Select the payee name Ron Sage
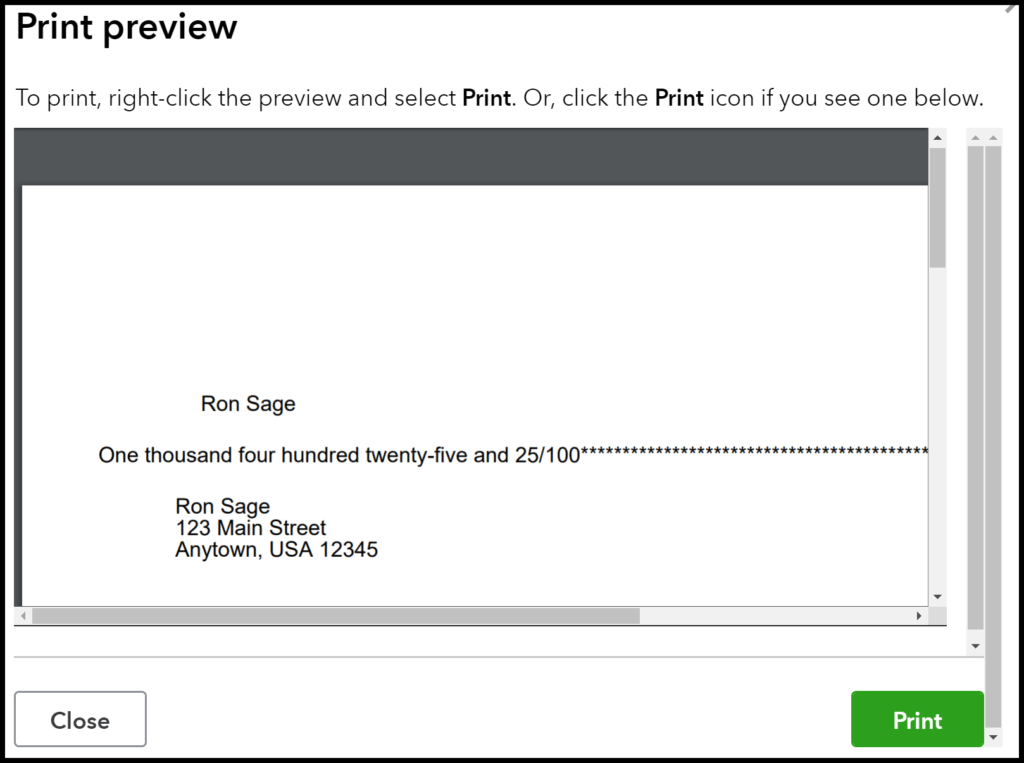Image resolution: width=1024 pixels, height=763 pixels. point(248,404)
